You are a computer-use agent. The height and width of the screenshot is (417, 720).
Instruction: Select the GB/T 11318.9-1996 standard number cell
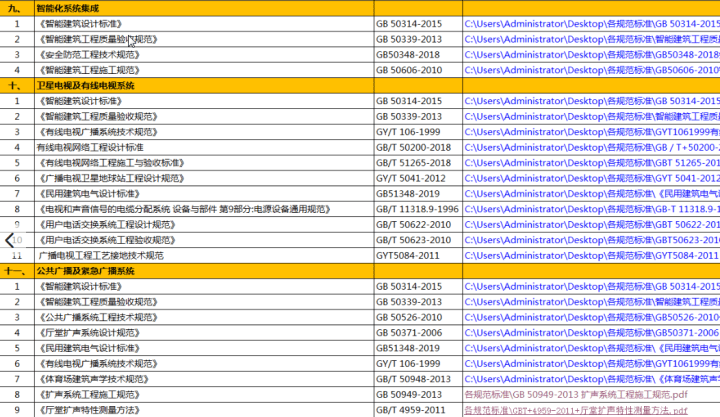(x=417, y=209)
